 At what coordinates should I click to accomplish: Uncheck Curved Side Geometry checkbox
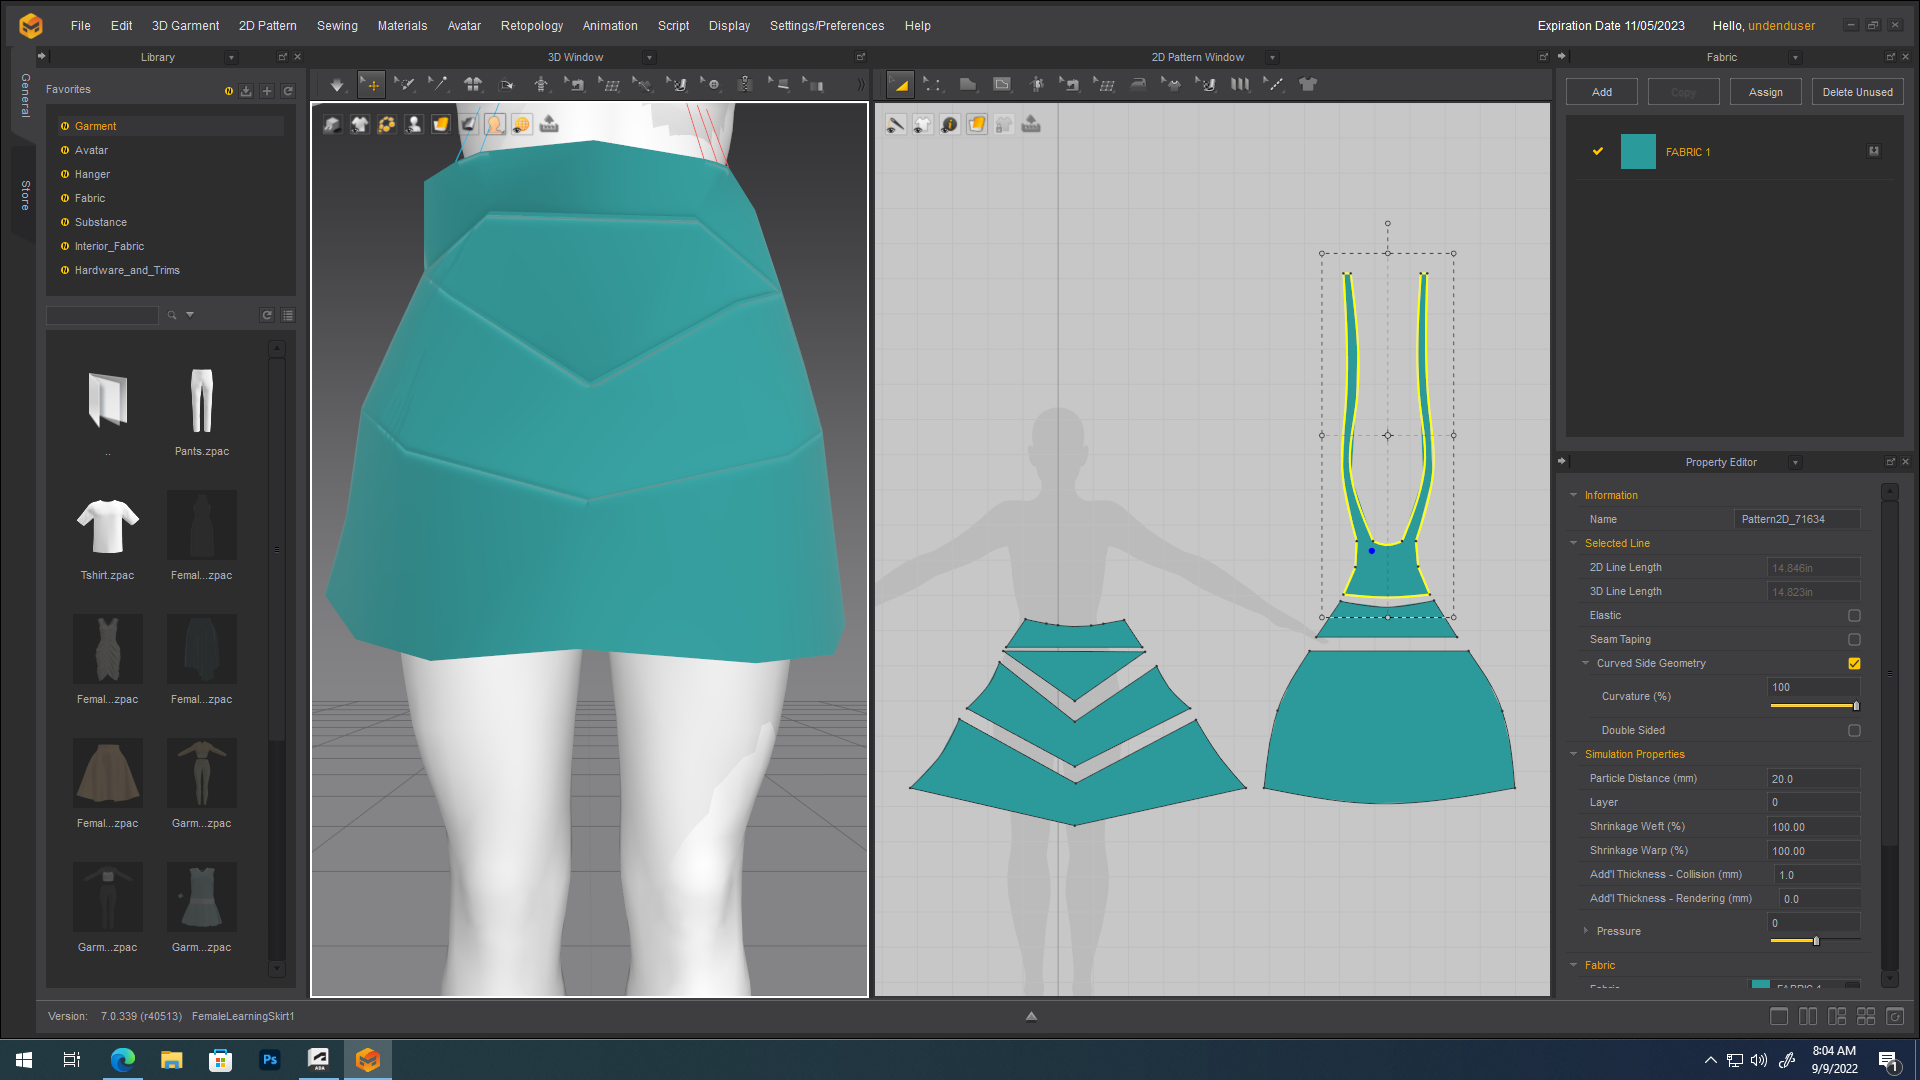click(x=1854, y=664)
